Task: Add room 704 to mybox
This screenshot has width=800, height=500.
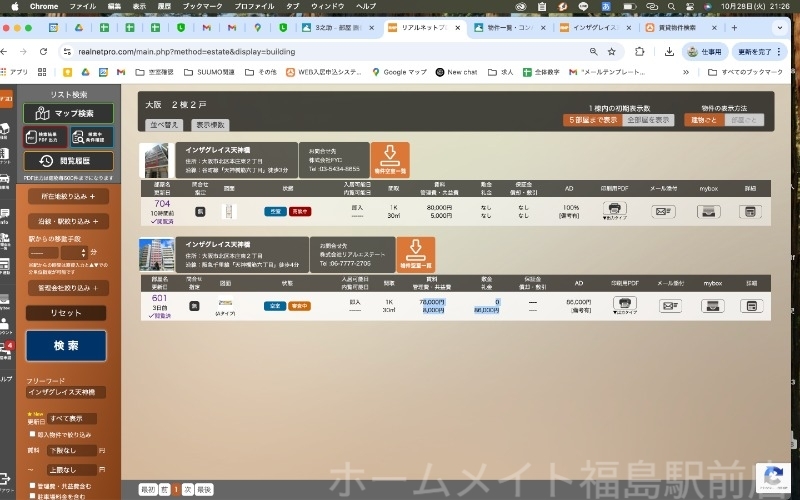Action: (709, 211)
